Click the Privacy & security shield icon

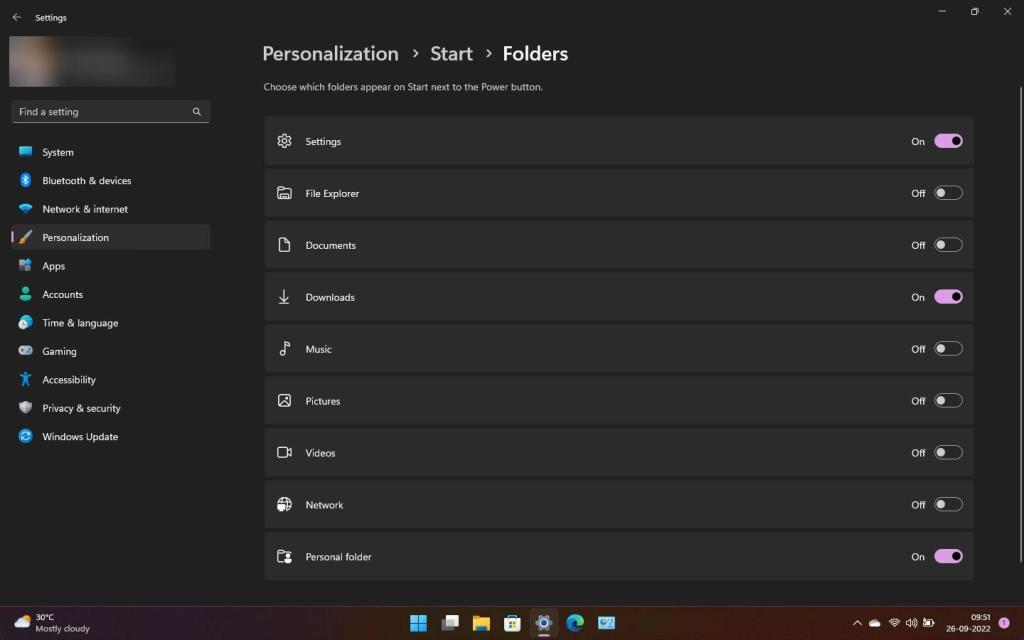tap(25, 408)
